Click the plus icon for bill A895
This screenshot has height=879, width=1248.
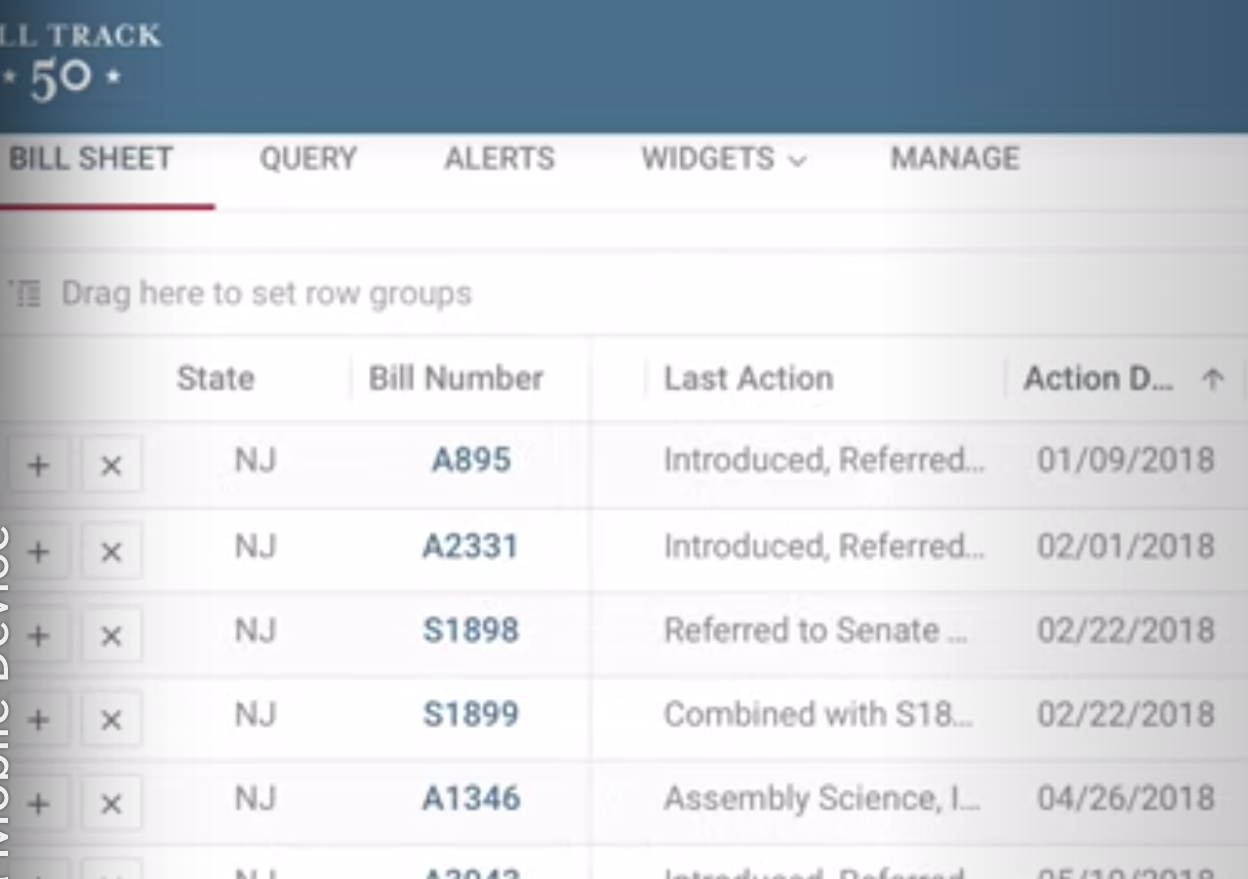[x=38, y=465]
